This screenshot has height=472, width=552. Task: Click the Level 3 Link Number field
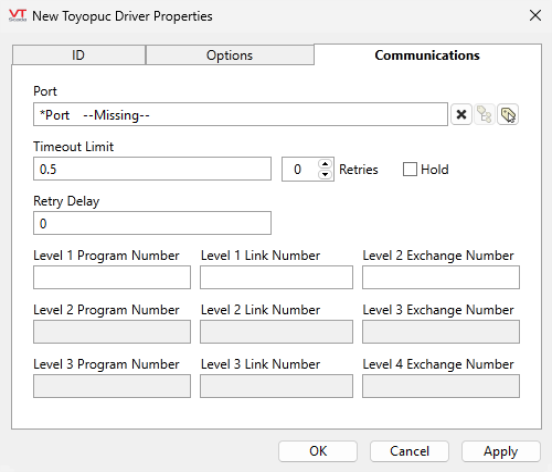coord(276,386)
